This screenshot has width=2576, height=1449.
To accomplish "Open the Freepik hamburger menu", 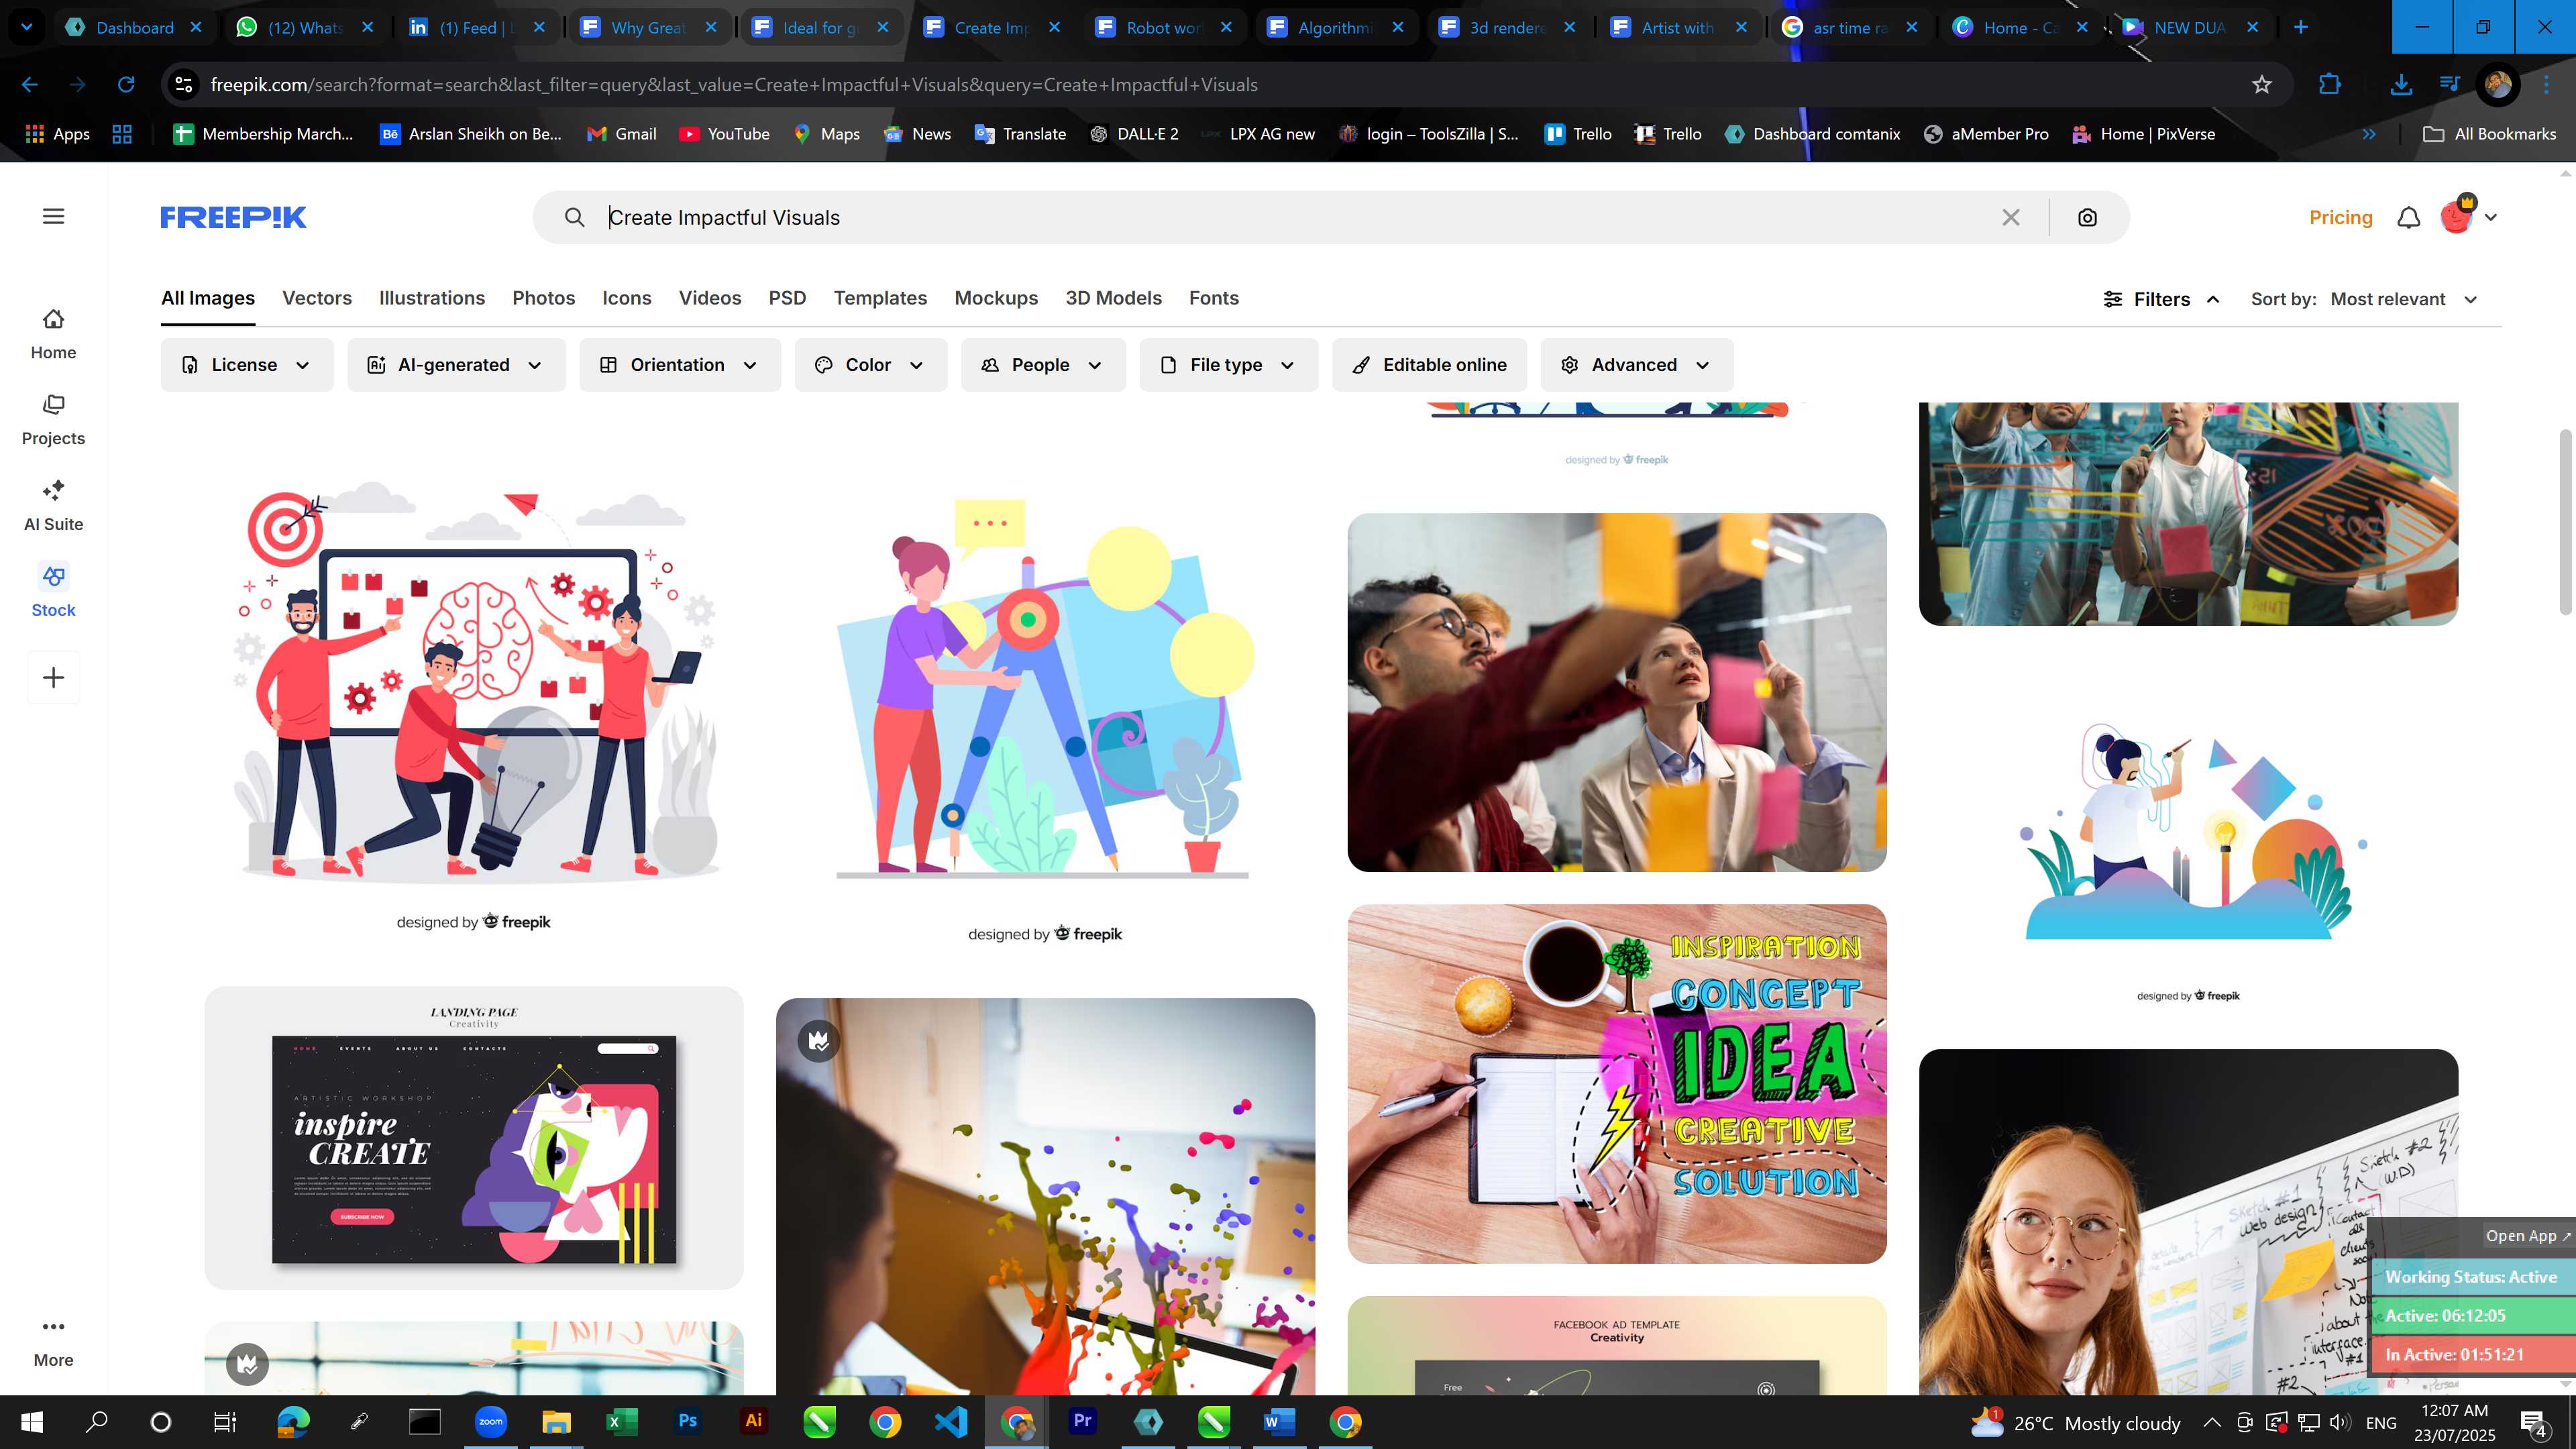I will coord(53,217).
